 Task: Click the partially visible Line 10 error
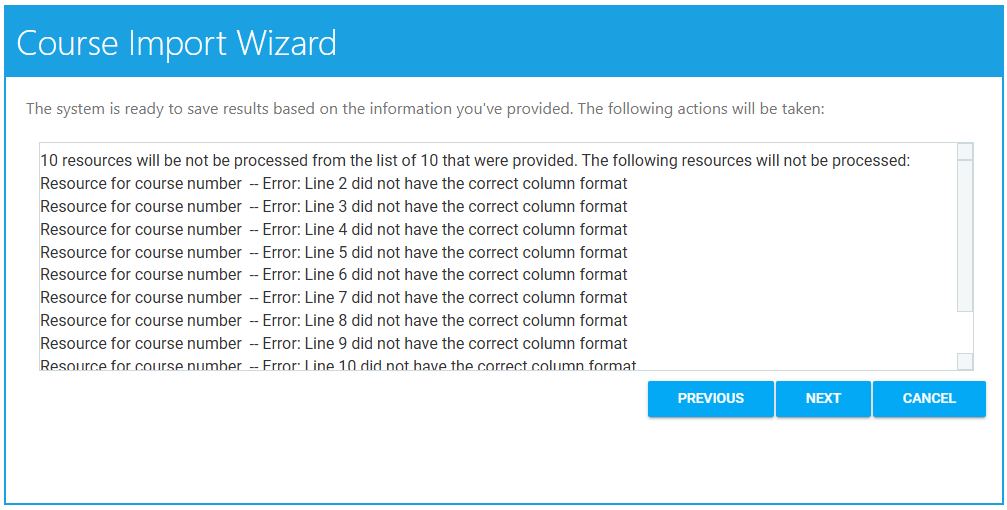point(338,366)
